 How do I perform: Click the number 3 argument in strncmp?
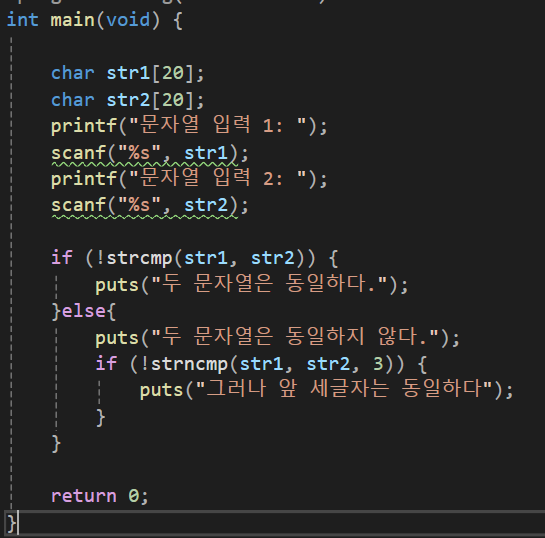point(378,364)
